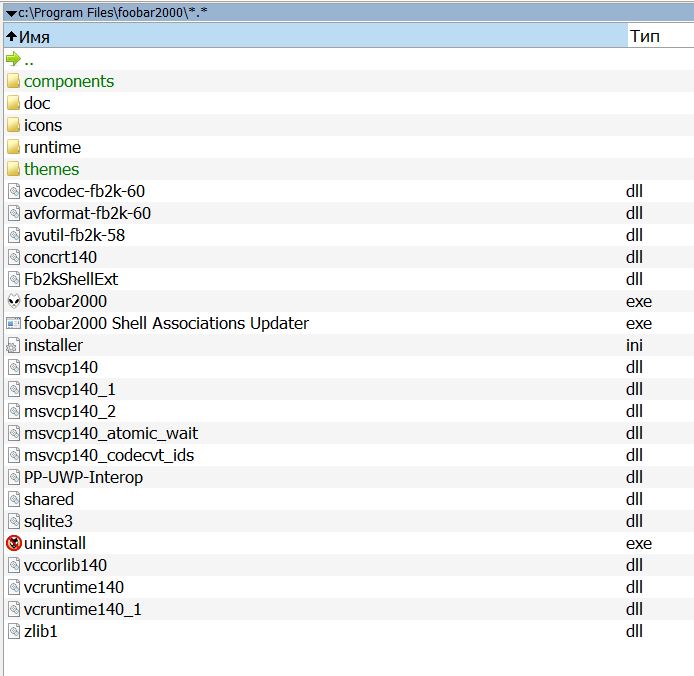Expand the path dropdown arrow in title bar
694x676 pixels.
tap(10, 12)
